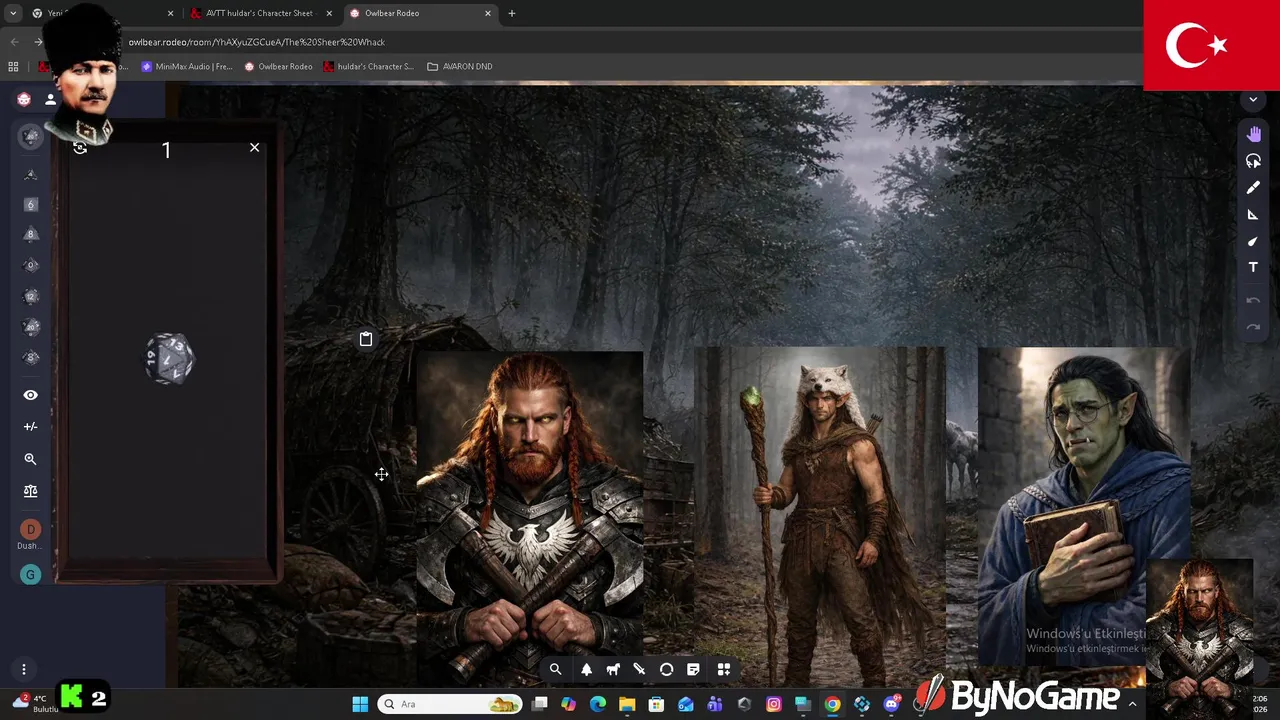Add a d12 die
Viewport: 1280px width, 720px height.
point(30,296)
